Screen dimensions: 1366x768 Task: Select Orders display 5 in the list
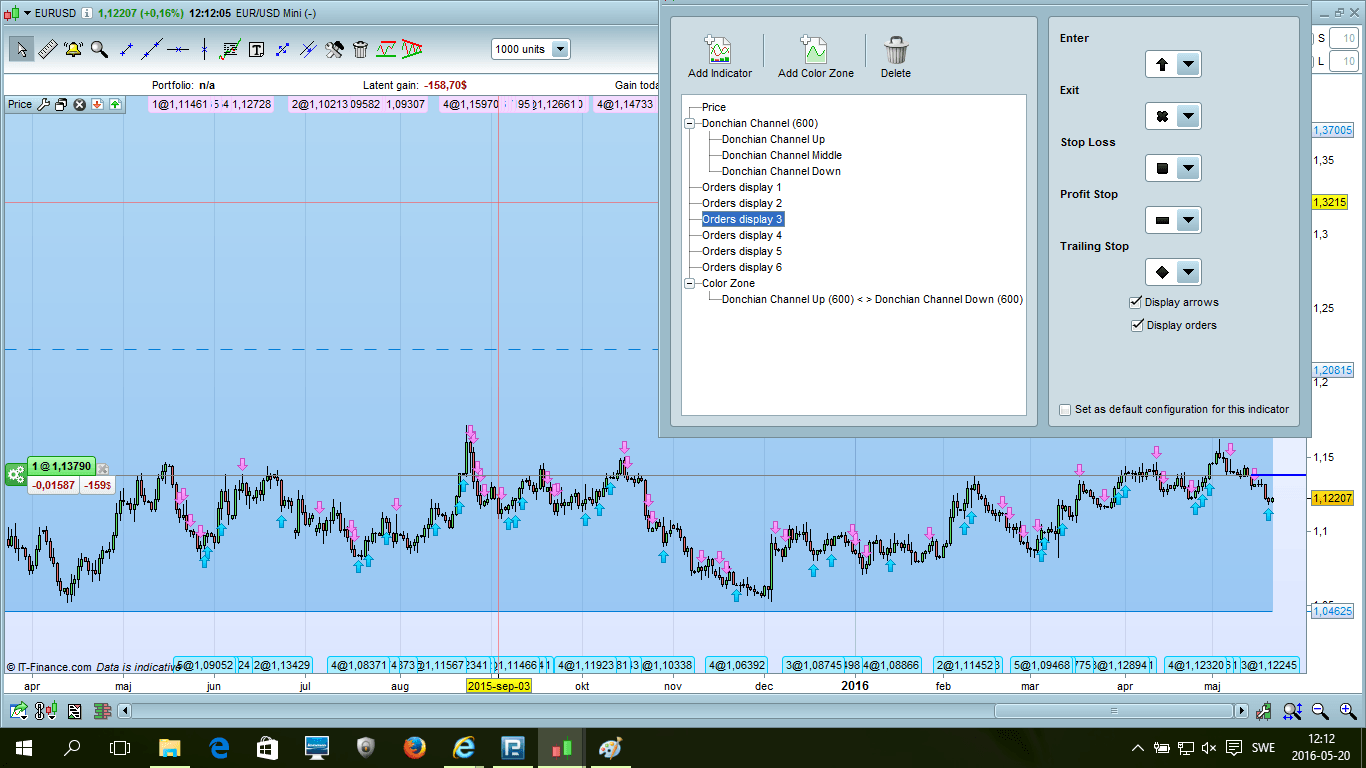point(741,251)
